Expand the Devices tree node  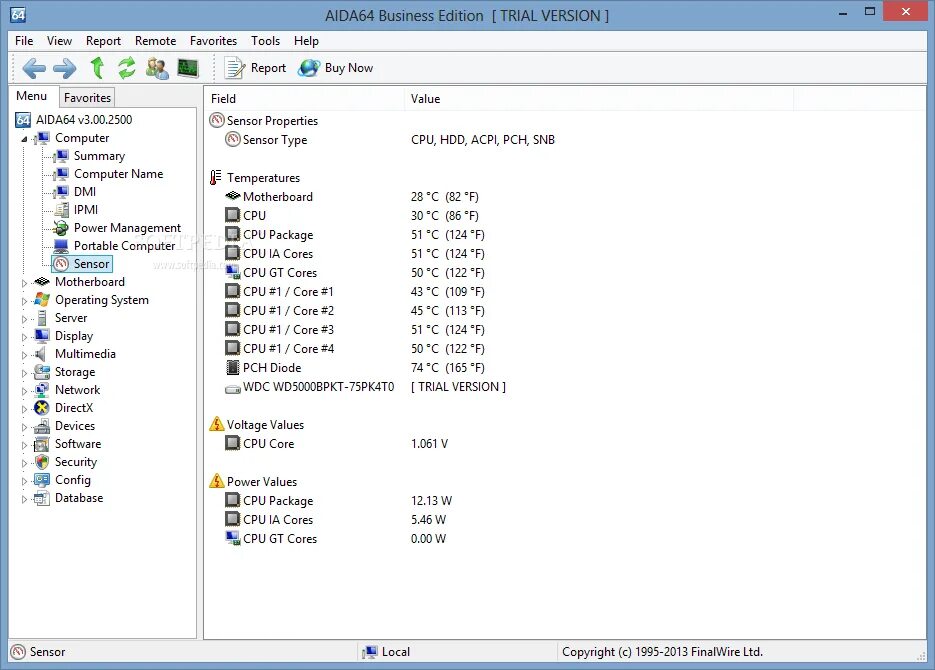coord(24,427)
